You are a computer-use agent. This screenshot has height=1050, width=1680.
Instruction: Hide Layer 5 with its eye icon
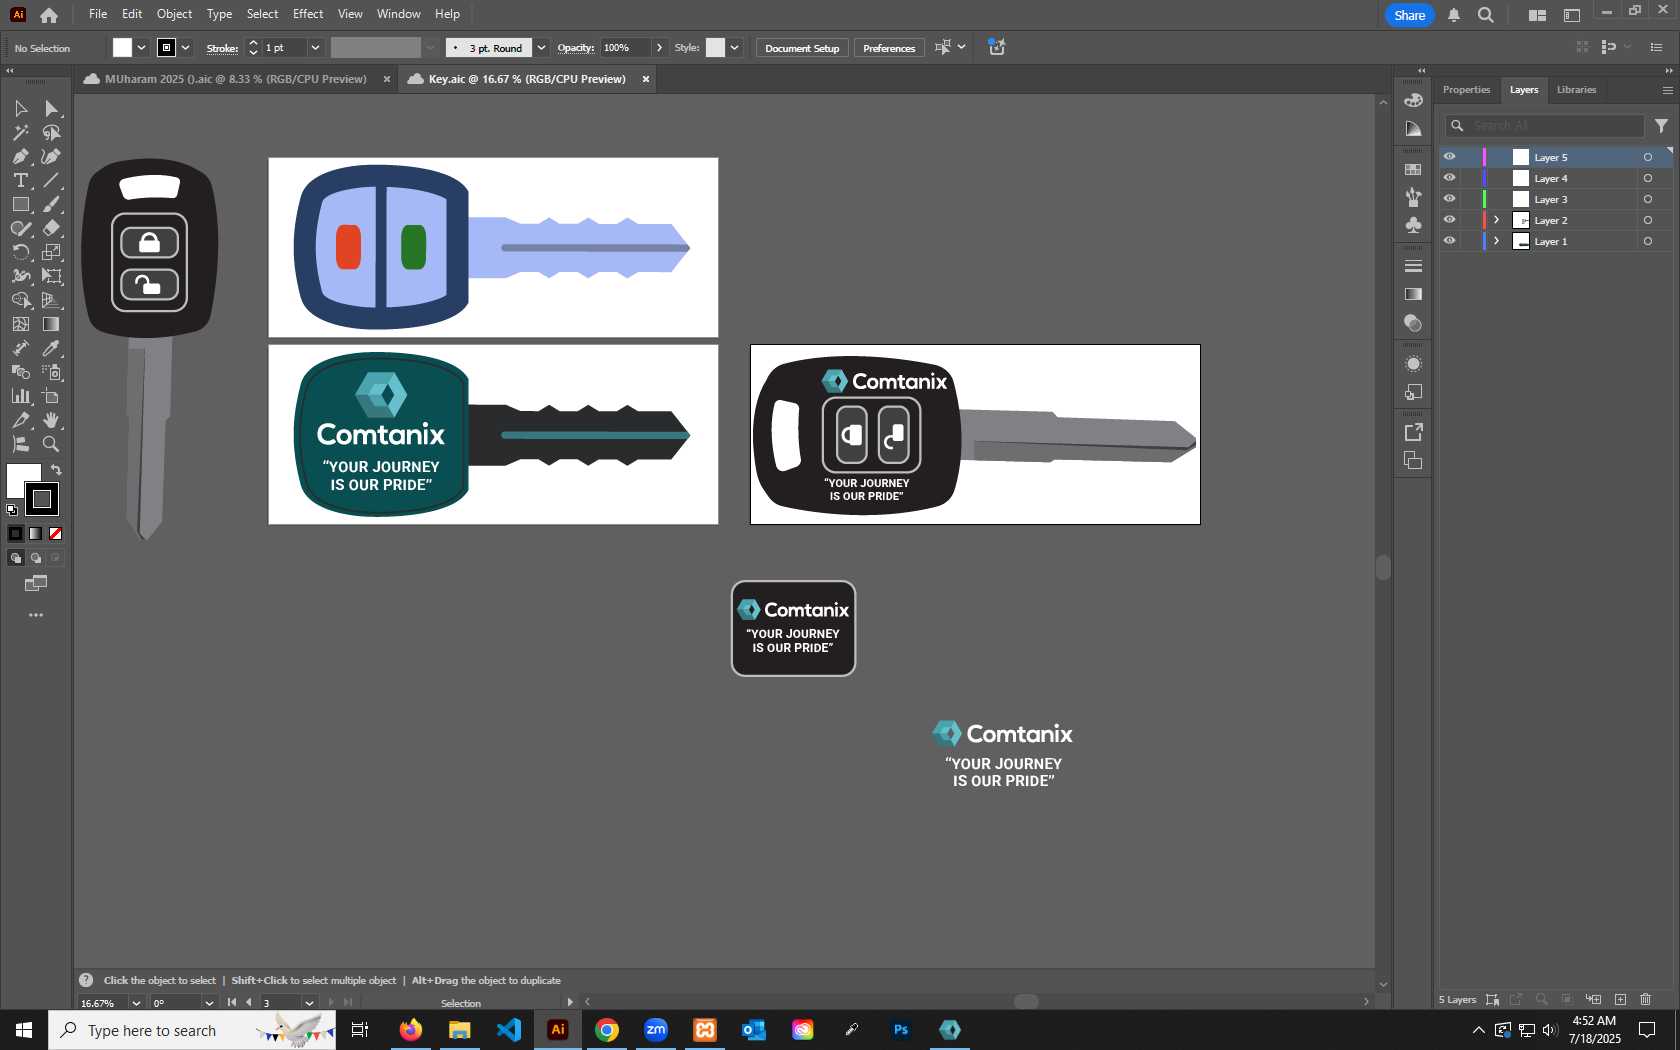tap(1449, 157)
